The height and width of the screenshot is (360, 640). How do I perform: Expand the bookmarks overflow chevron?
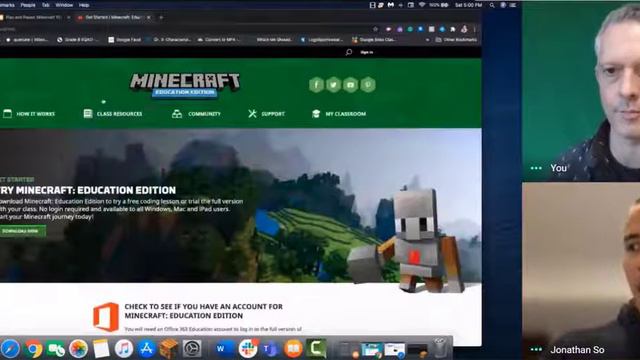click(x=427, y=40)
